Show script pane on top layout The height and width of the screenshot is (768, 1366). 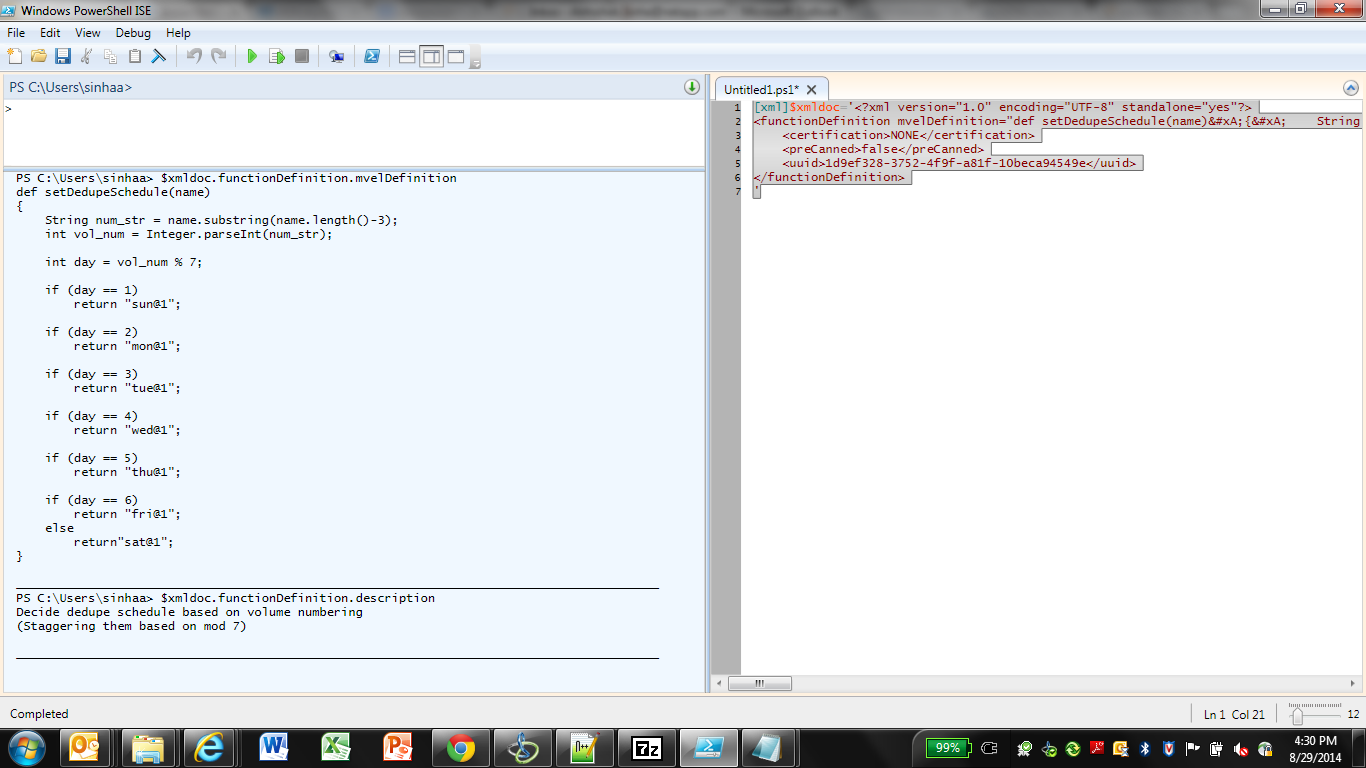407,56
